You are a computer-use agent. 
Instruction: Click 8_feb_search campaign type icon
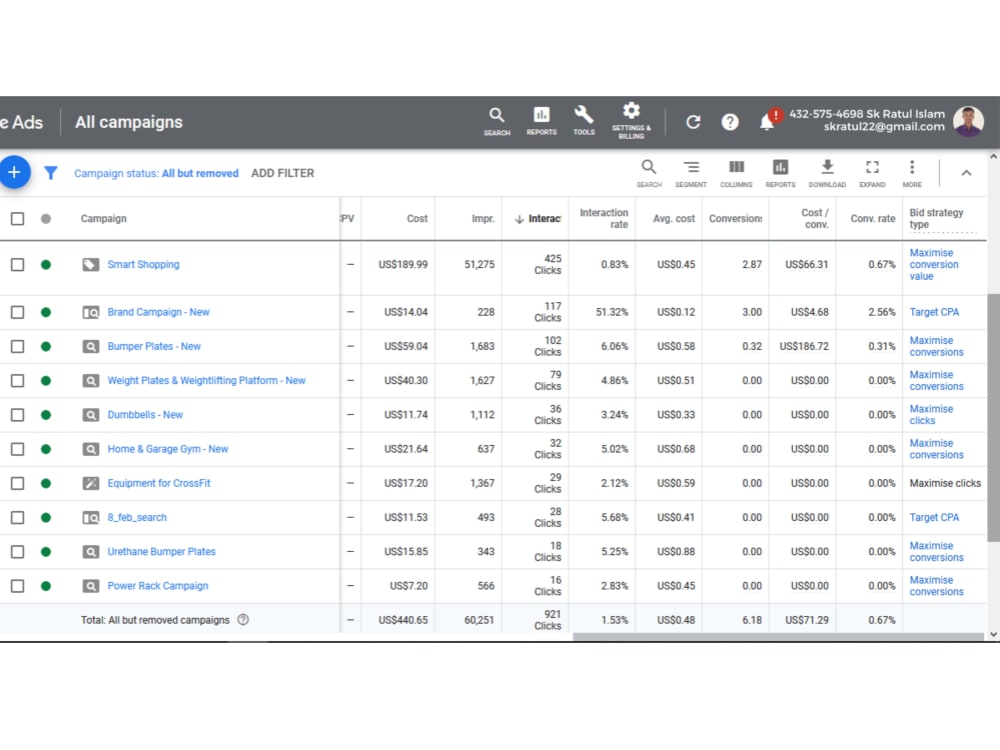pyautogui.click(x=91, y=518)
